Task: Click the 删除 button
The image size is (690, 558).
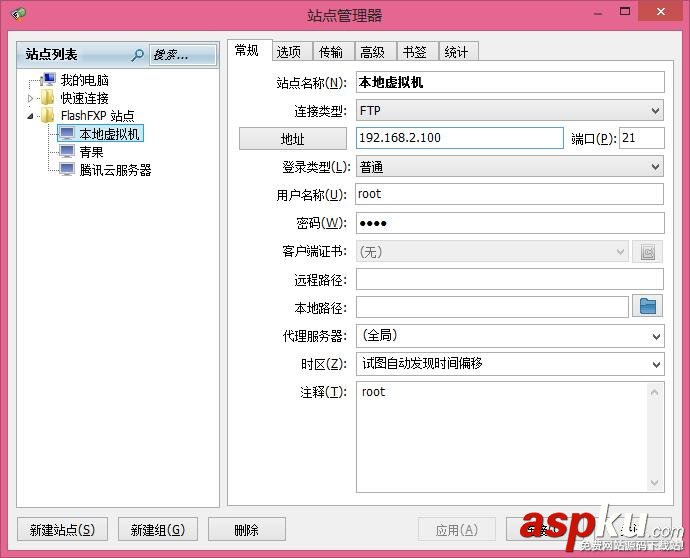Action: point(246,529)
